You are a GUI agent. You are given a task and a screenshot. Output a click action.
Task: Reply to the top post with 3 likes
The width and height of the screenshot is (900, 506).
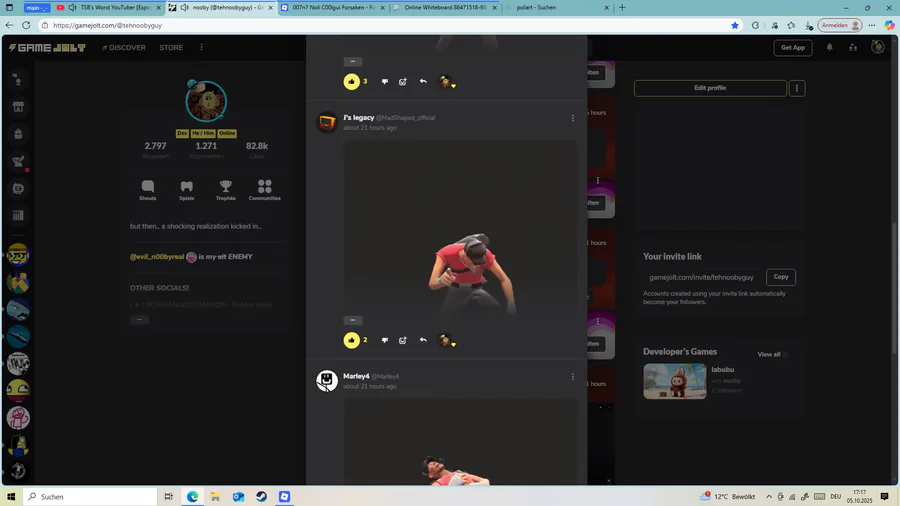click(423, 81)
